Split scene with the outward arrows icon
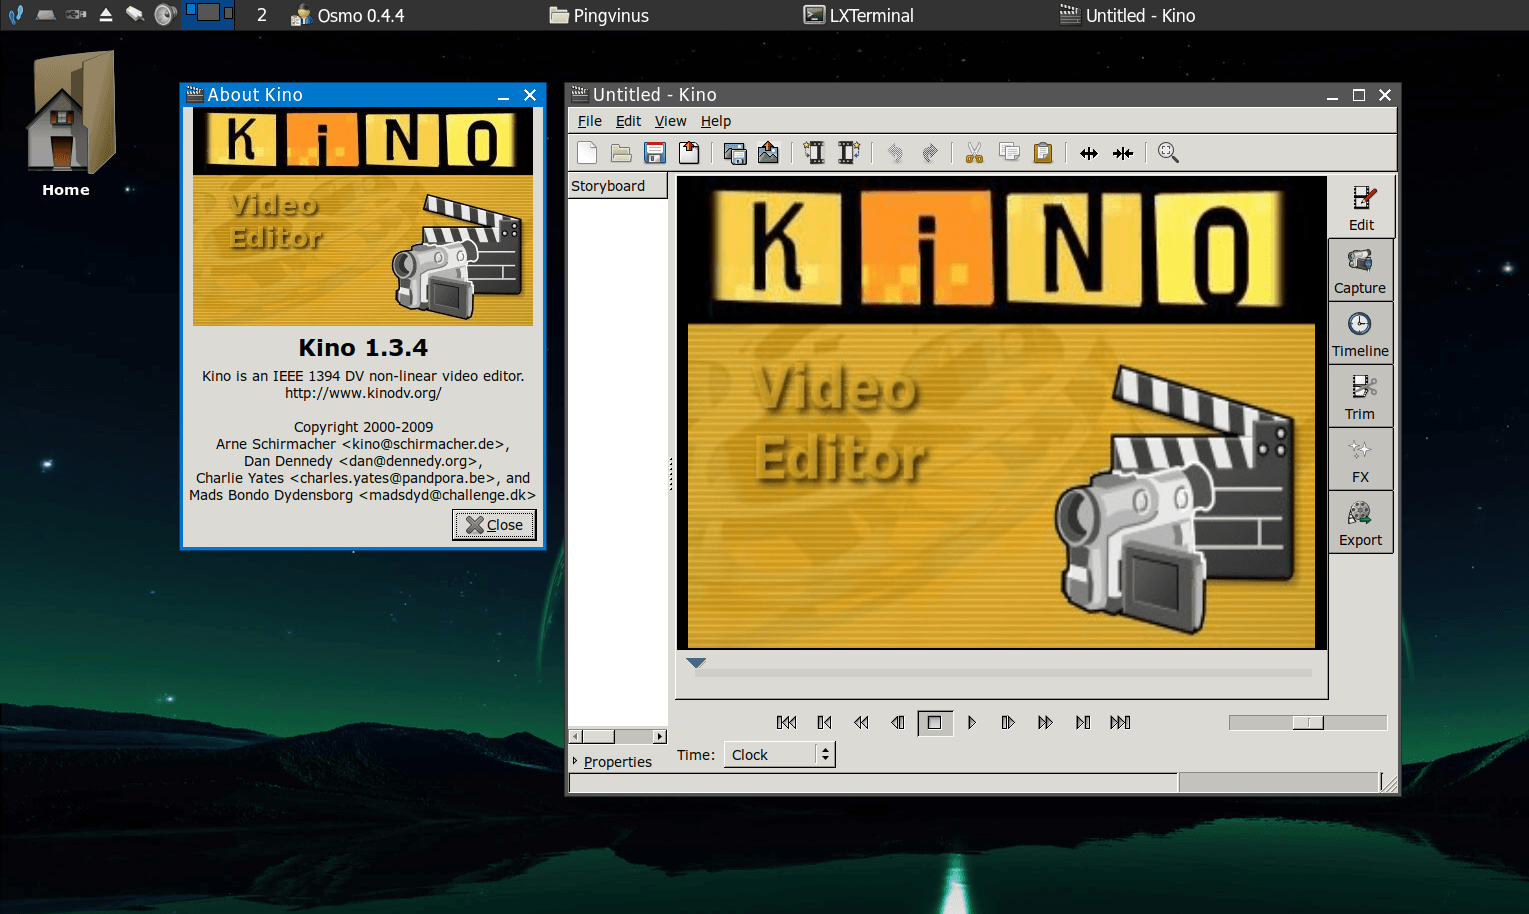The width and height of the screenshot is (1529, 914). 1089,153
